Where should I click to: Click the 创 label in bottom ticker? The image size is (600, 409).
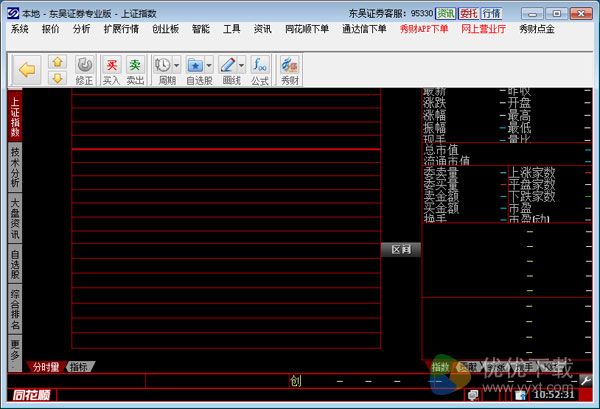[295, 381]
